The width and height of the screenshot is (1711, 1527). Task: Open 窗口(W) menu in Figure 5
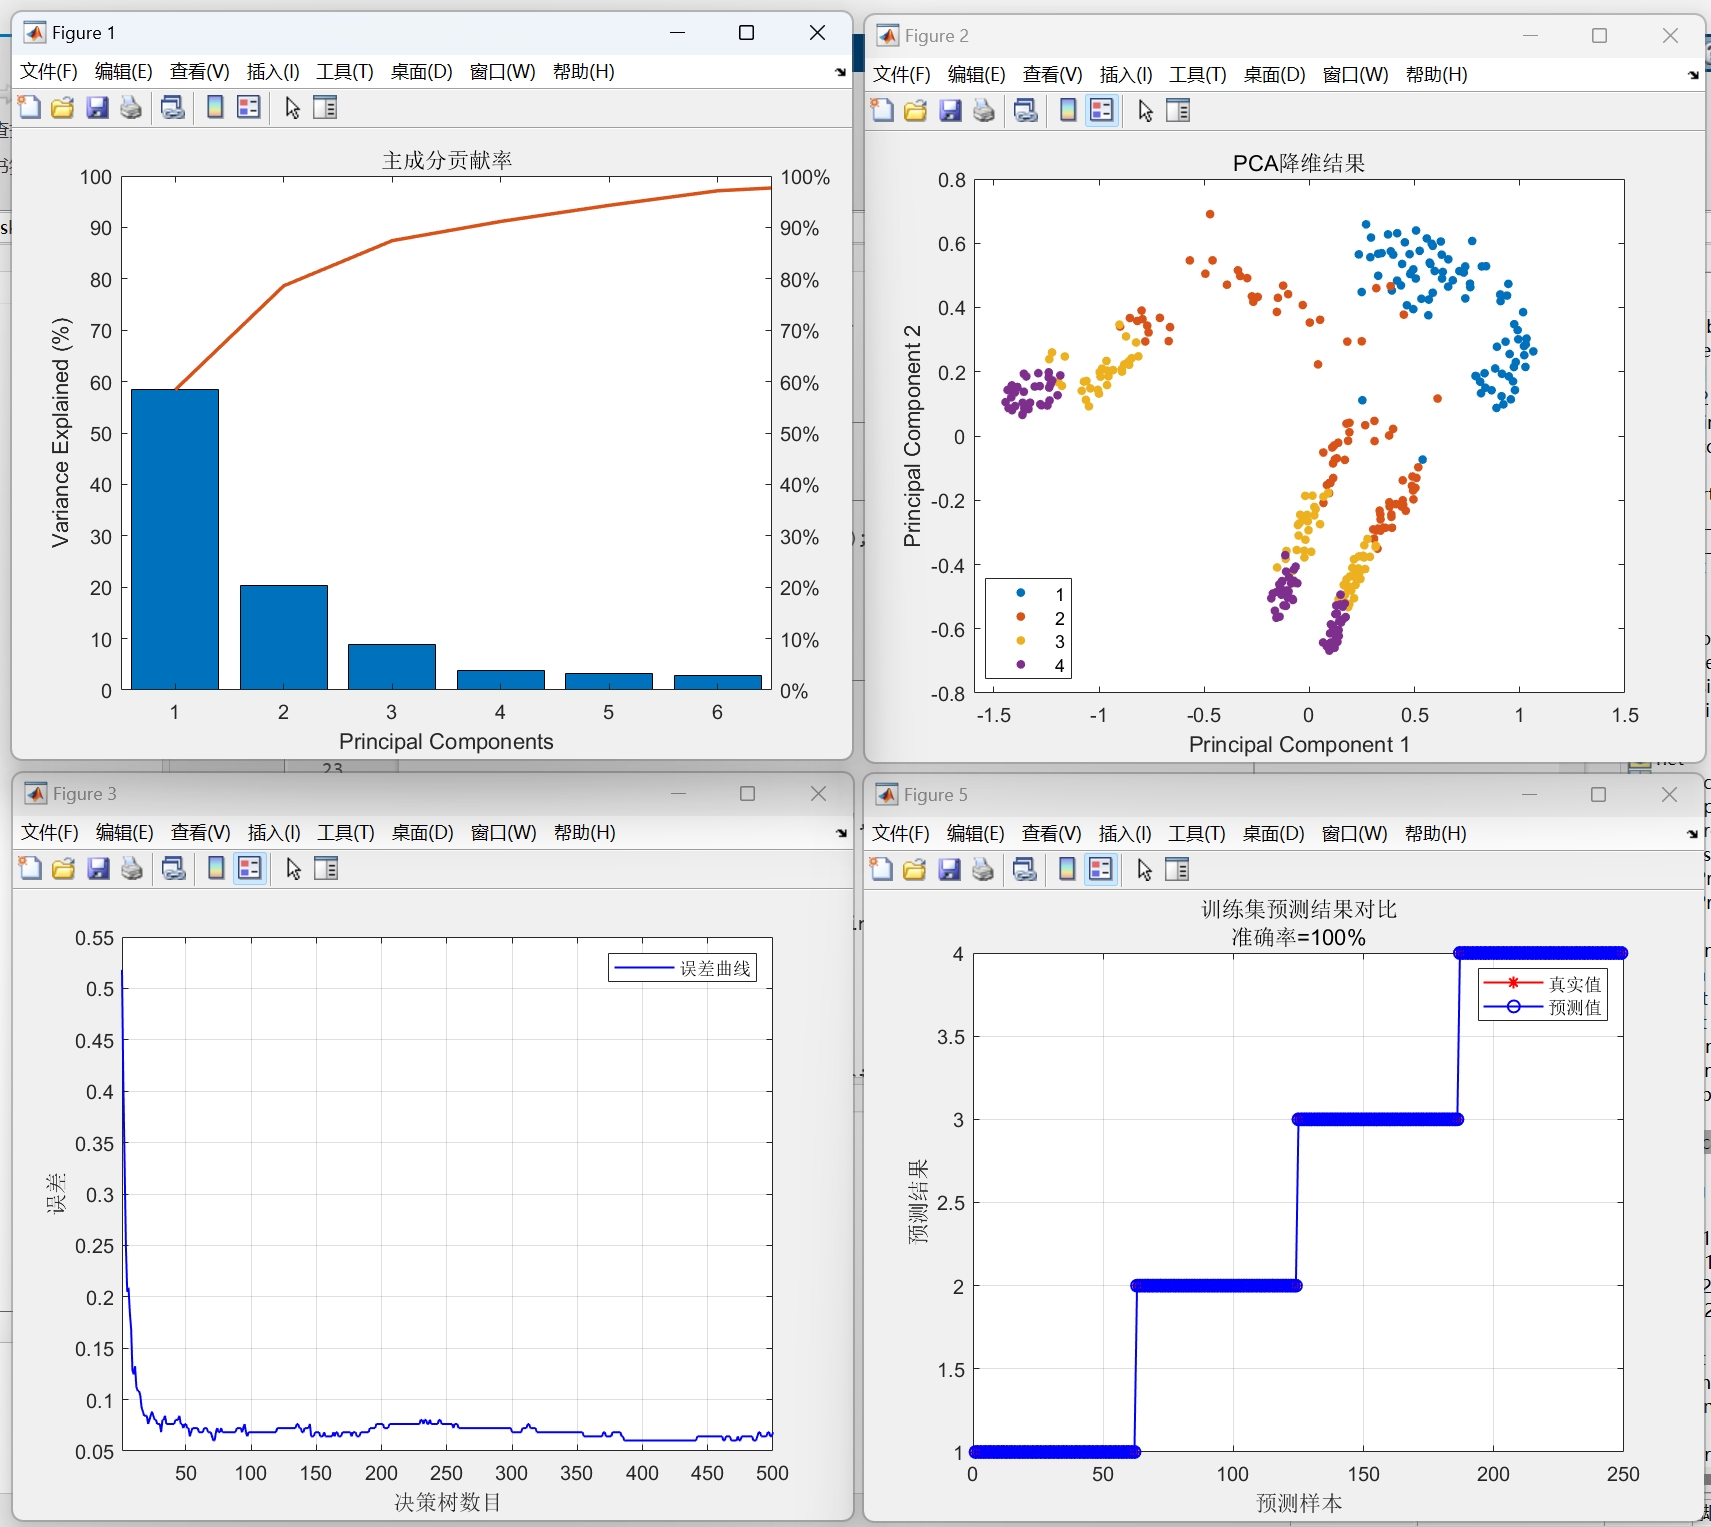tap(1355, 834)
